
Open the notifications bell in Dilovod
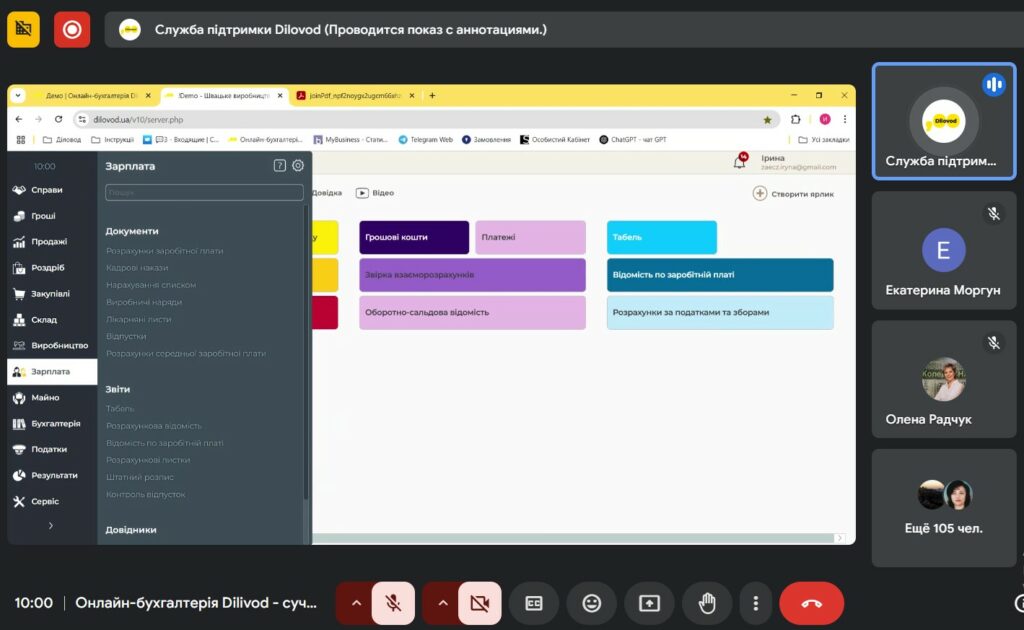(740, 161)
